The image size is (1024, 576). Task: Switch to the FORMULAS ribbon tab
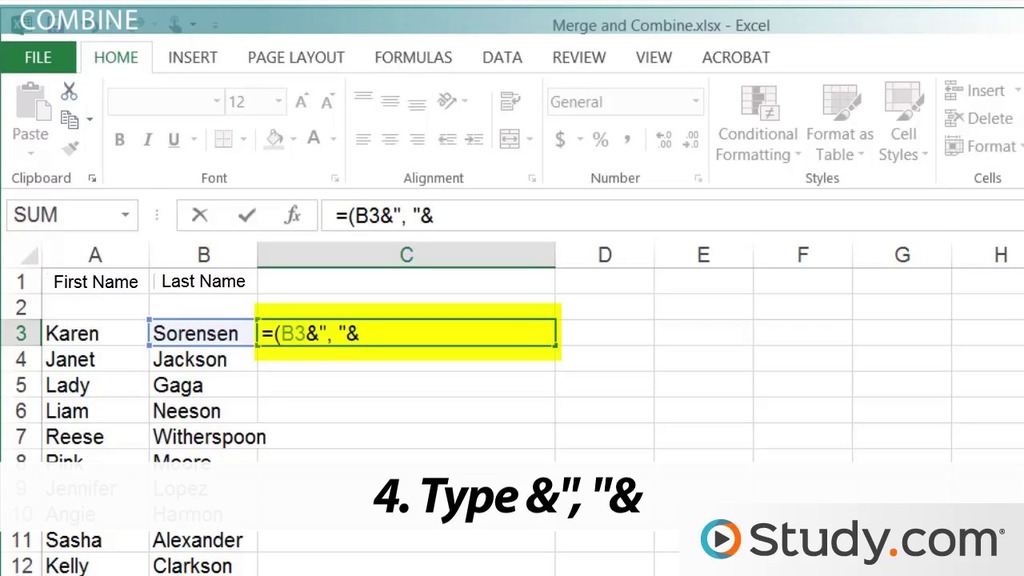tap(413, 57)
